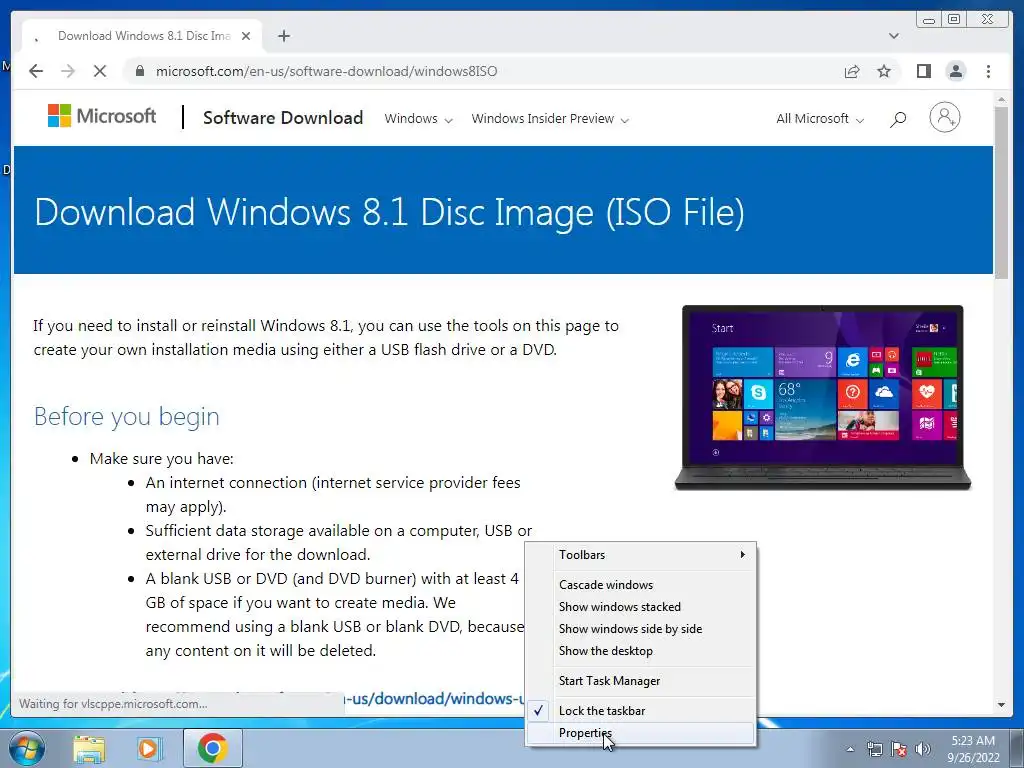Open the Software Download link
Viewport: 1024px width, 768px height.
(x=283, y=118)
